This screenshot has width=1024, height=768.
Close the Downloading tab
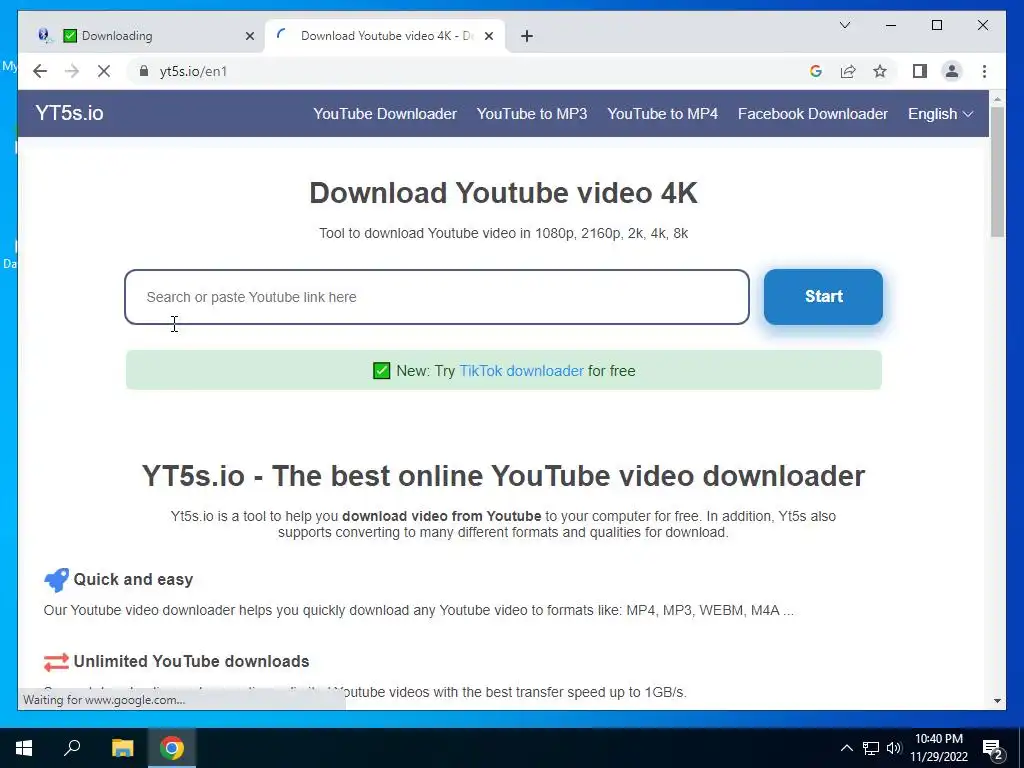click(x=249, y=36)
